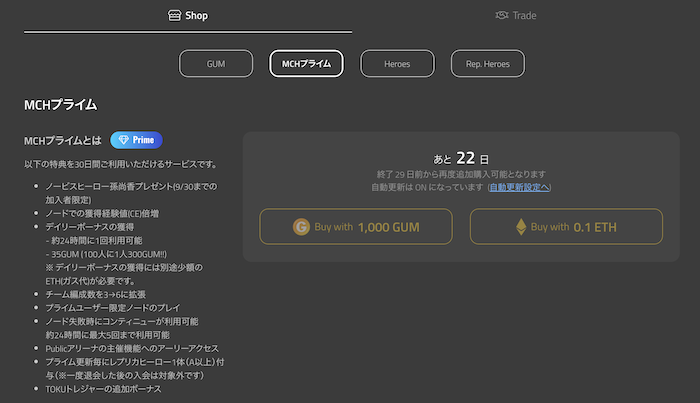Select the GUM category tab
Viewport: 700px width, 403px height.
tap(216, 64)
